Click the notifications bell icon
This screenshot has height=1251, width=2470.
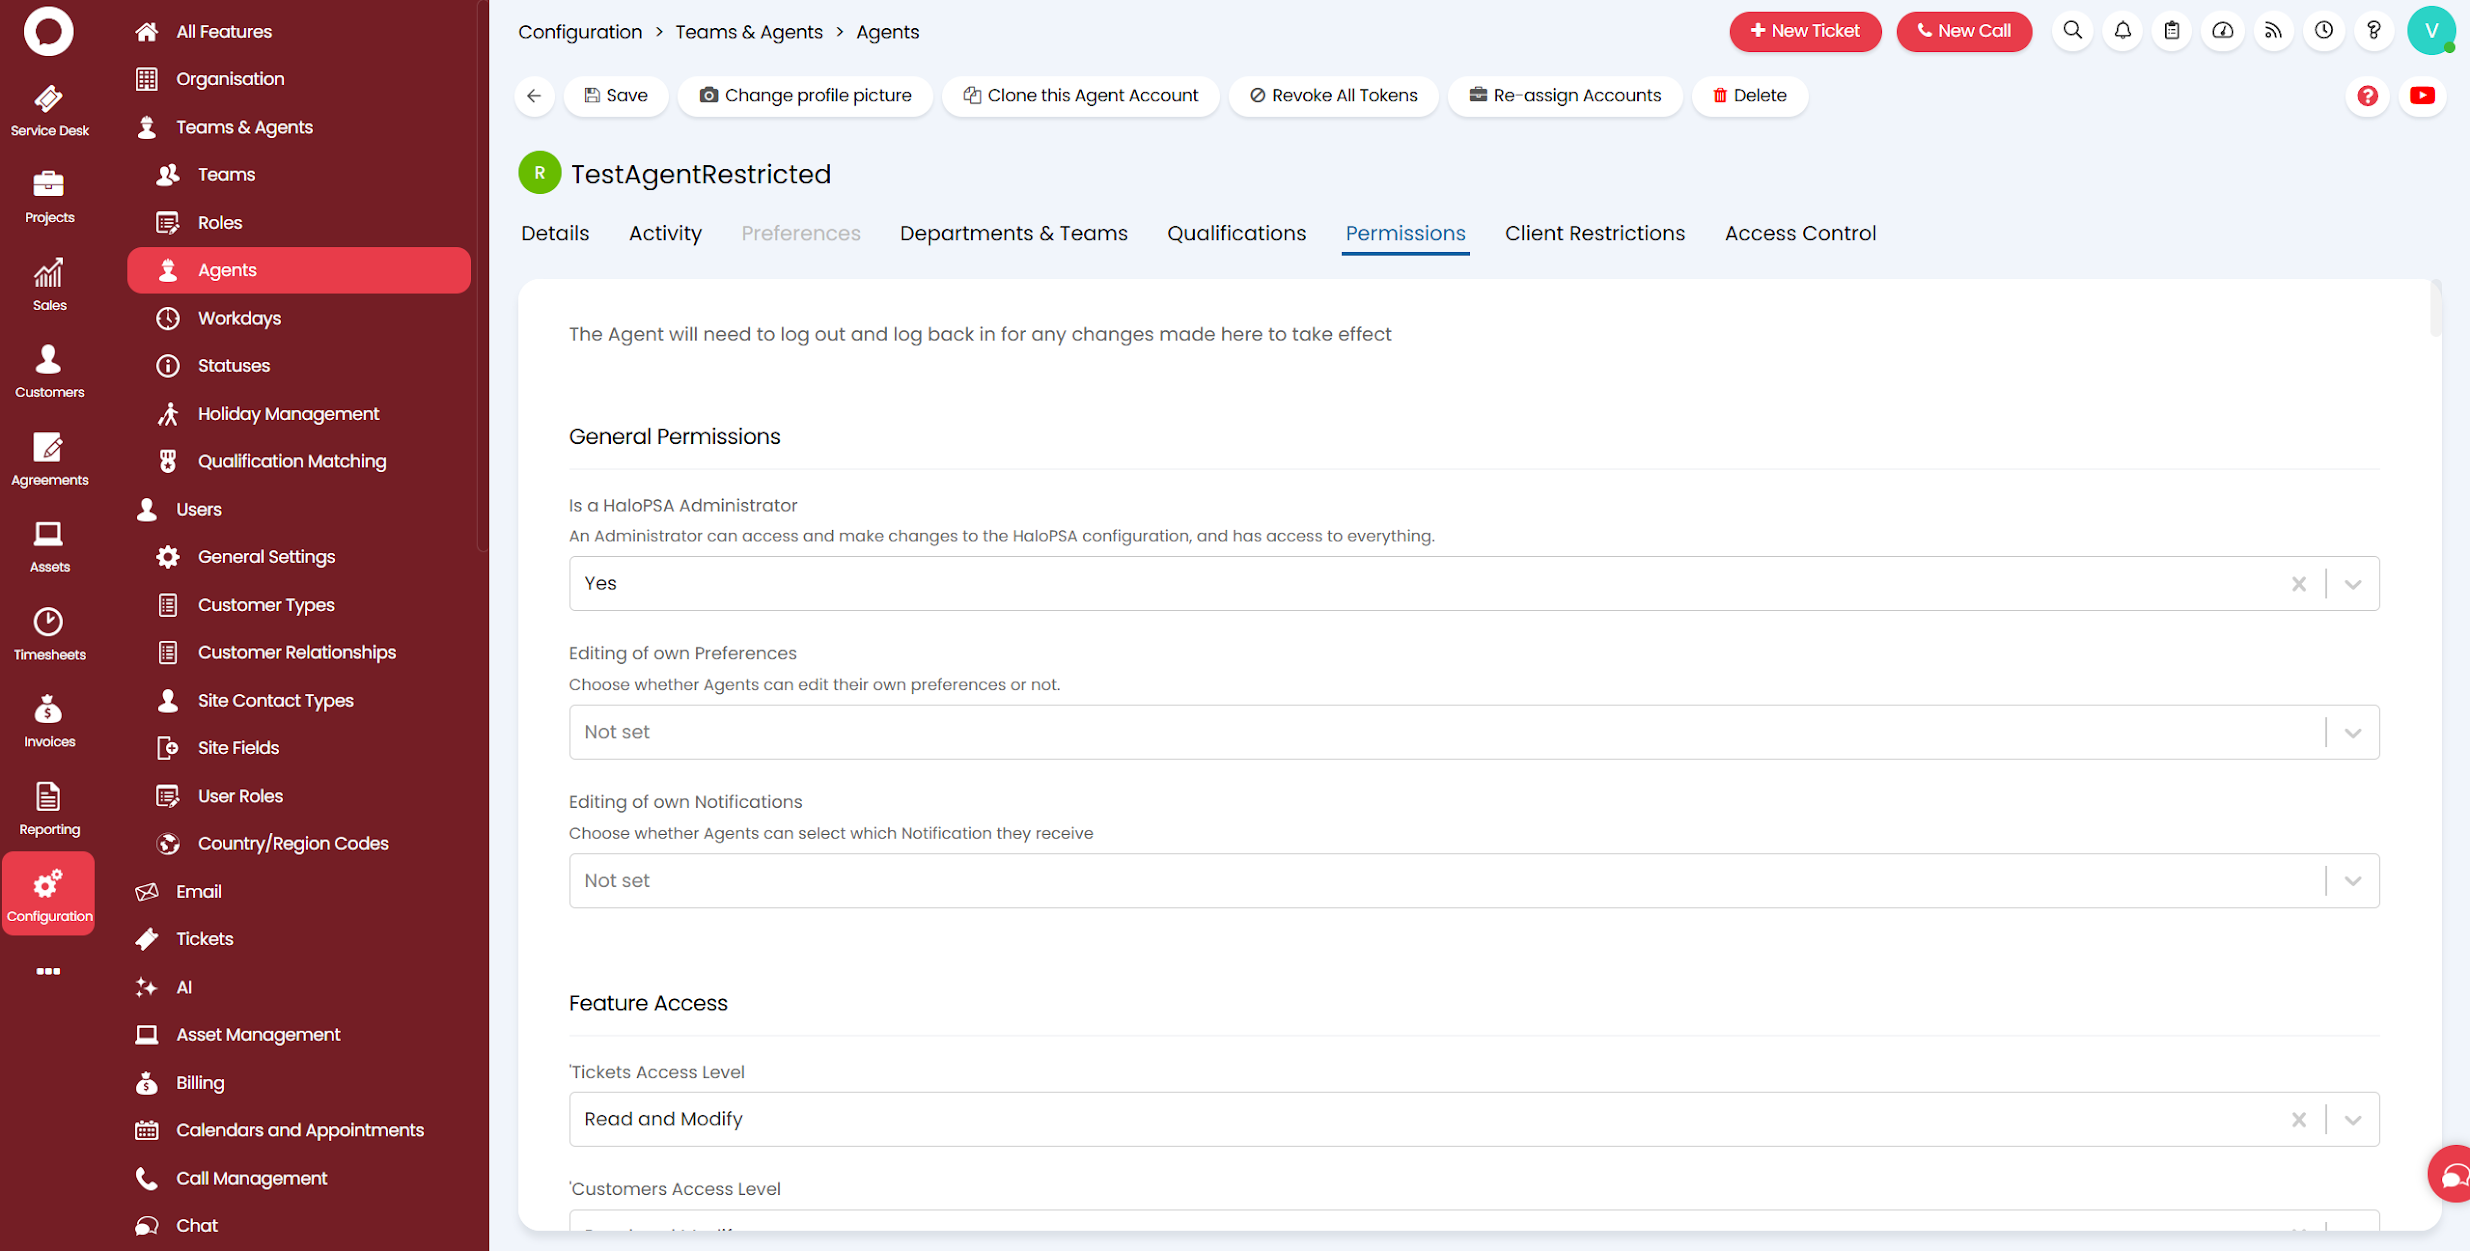point(2122,31)
